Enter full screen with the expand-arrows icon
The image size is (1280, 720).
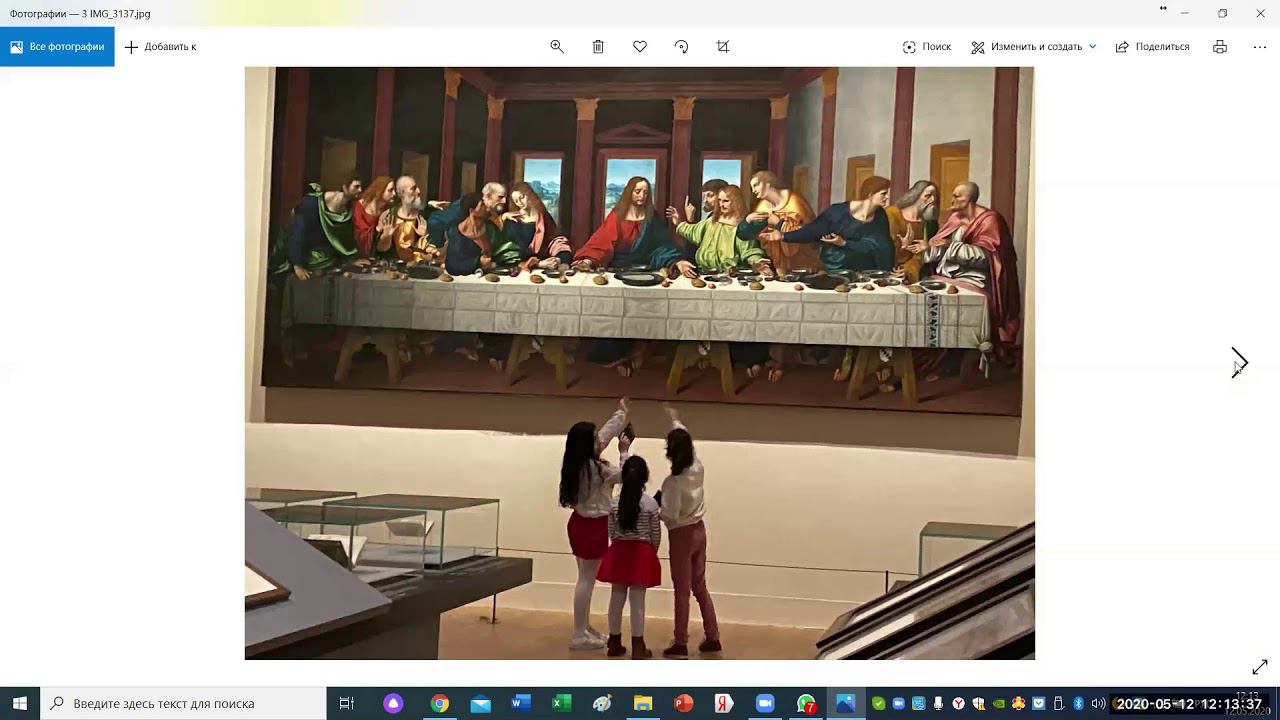tap(1260, 667)
